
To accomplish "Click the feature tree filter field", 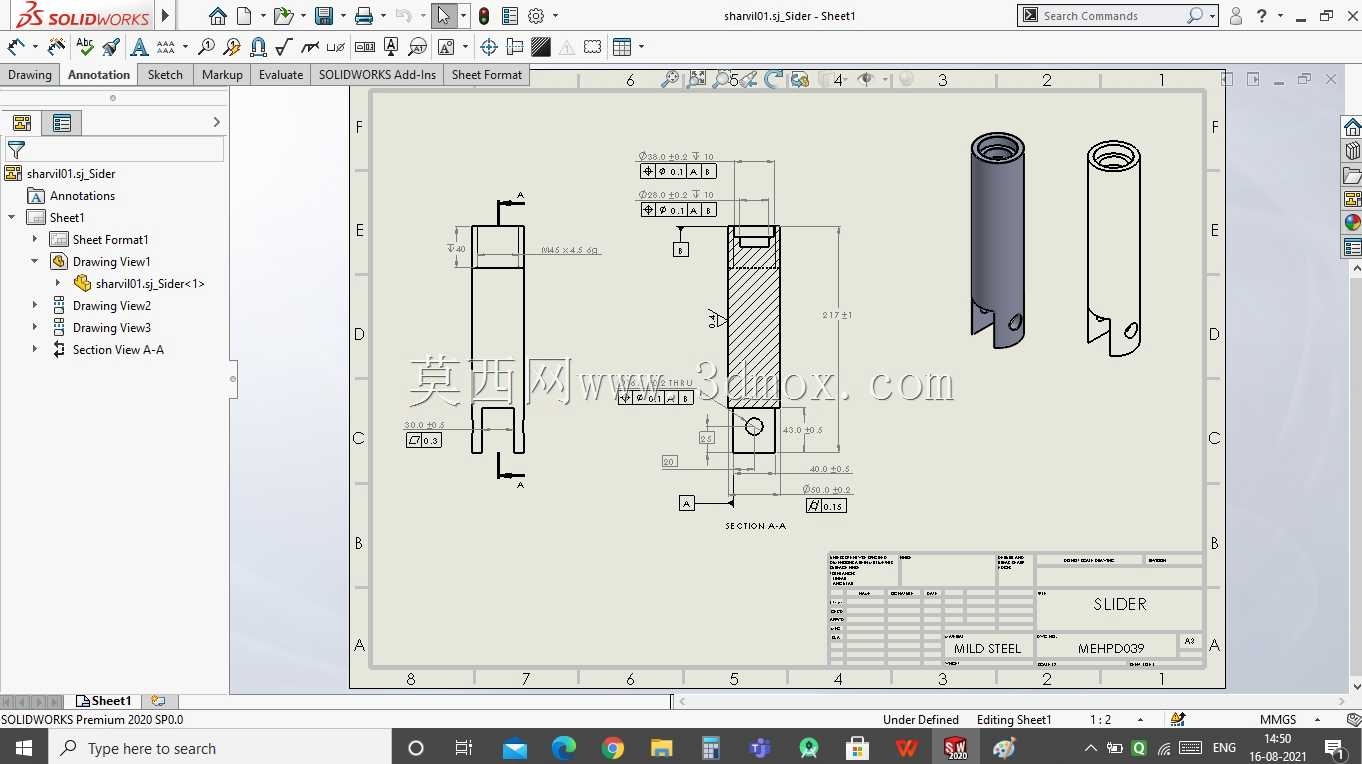I will point(115,150).
